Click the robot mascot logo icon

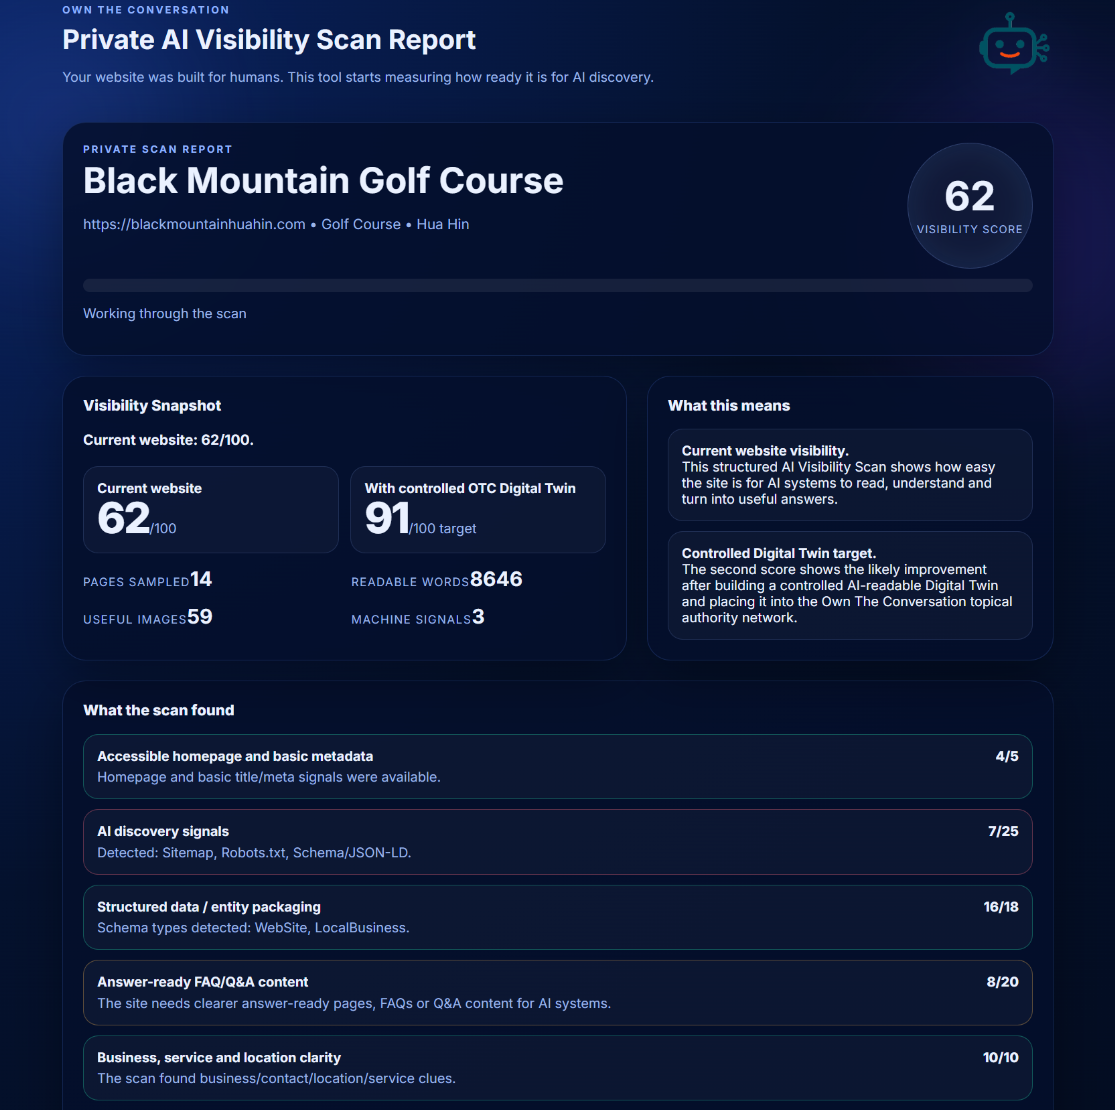point(1013,43)
